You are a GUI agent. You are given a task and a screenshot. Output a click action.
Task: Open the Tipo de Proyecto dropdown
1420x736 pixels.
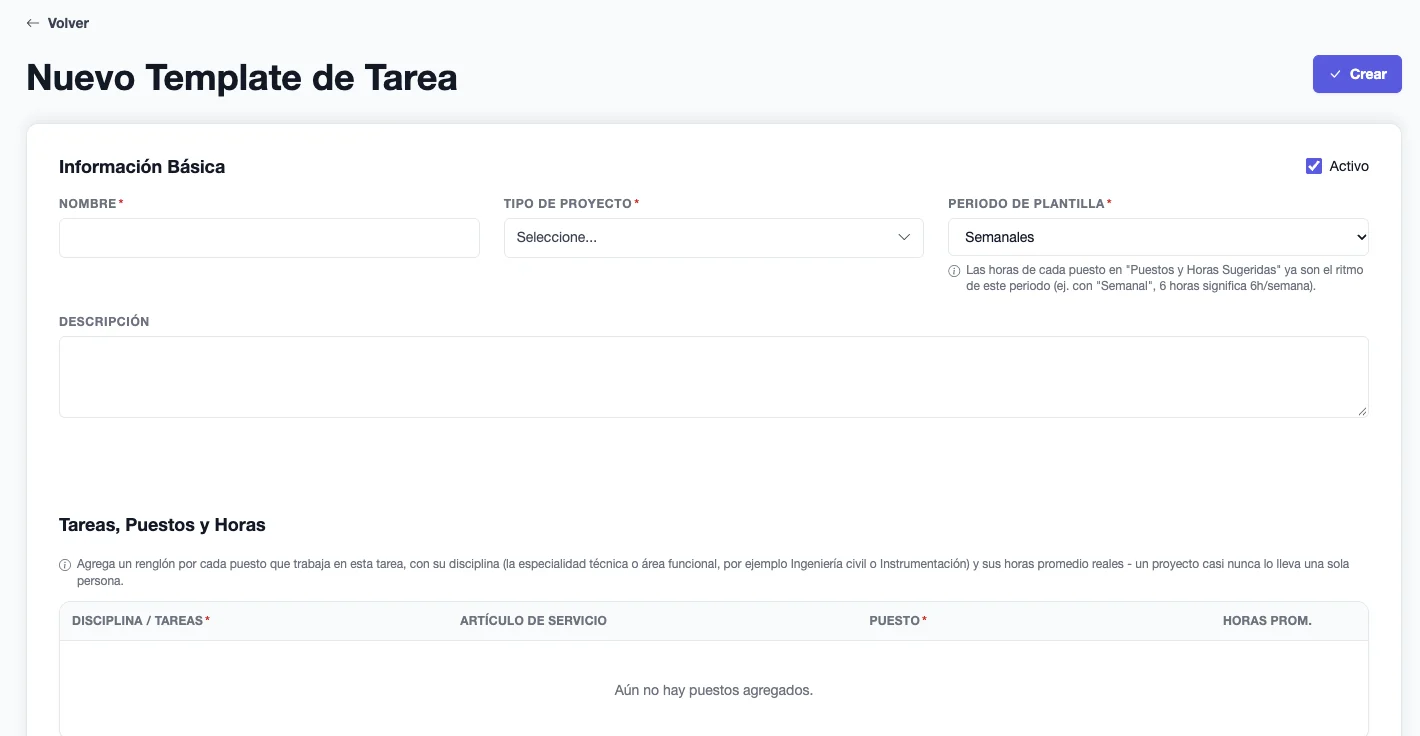(x=714, y=238)
